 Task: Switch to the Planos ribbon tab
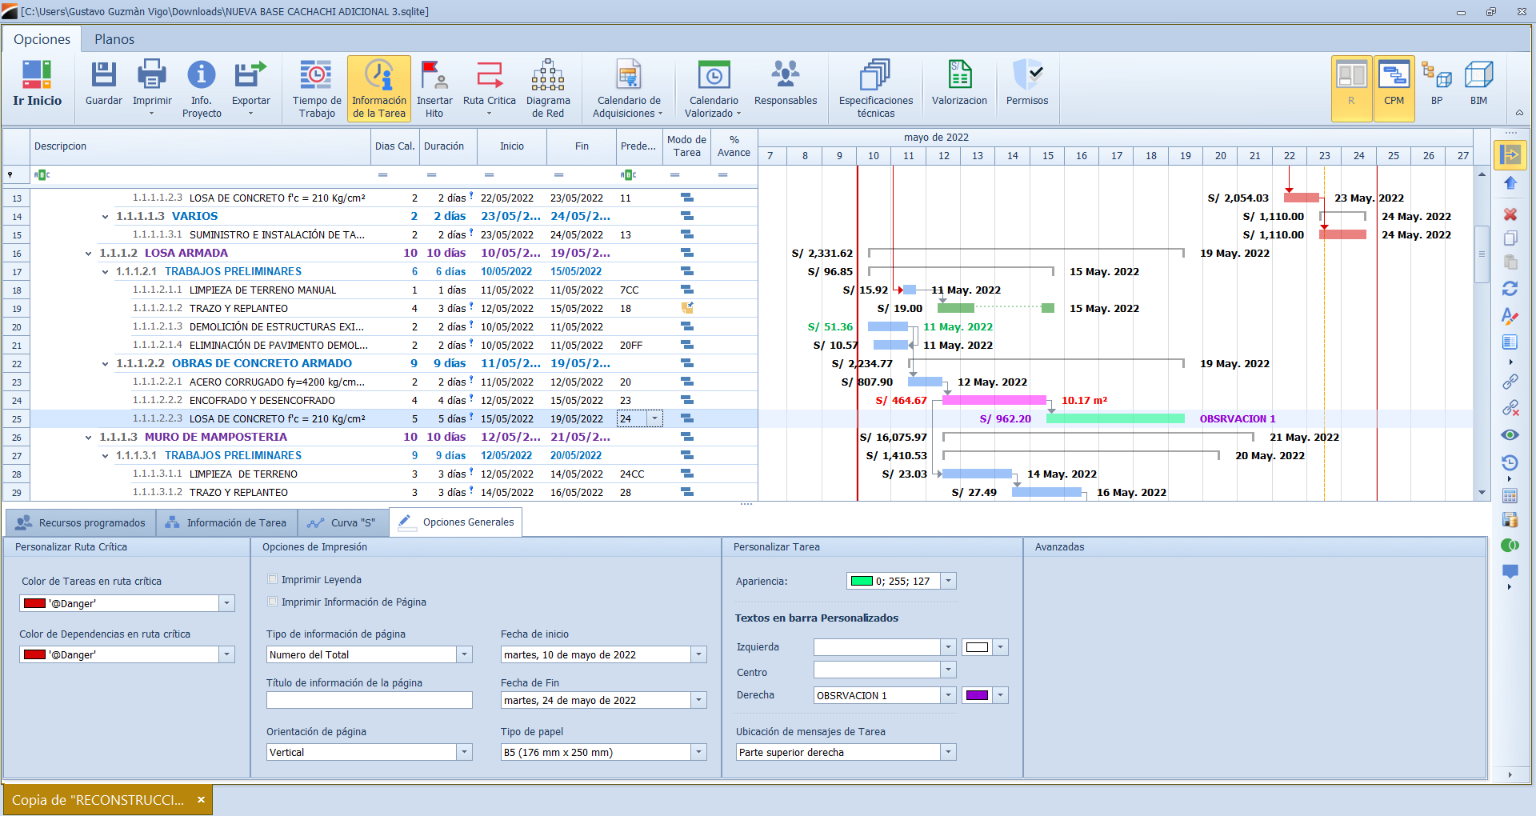click(114, 39)
